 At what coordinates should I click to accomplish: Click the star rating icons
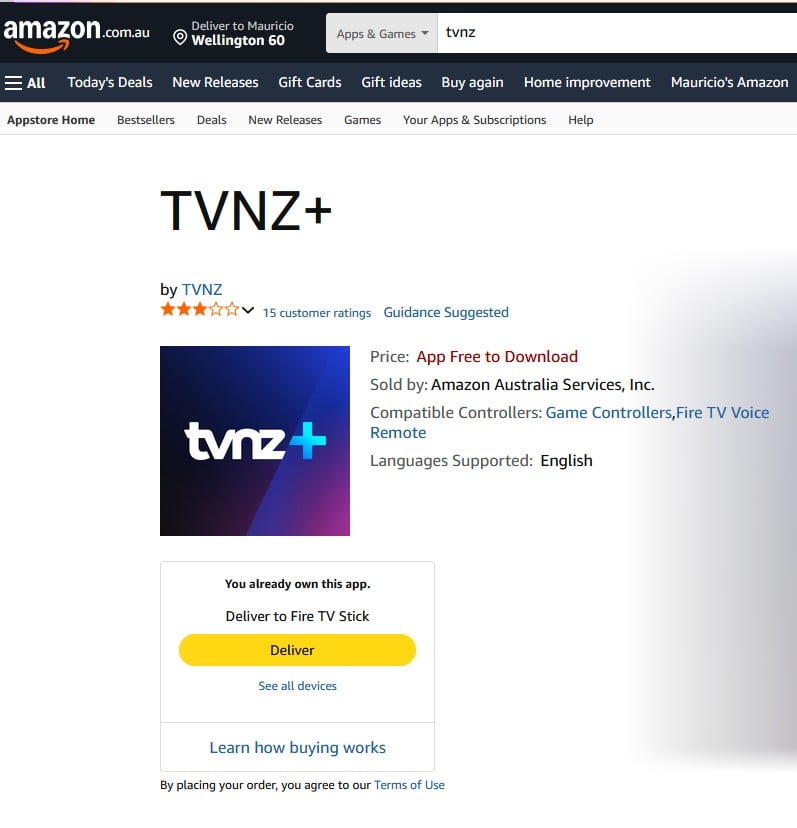pos(200,309)
